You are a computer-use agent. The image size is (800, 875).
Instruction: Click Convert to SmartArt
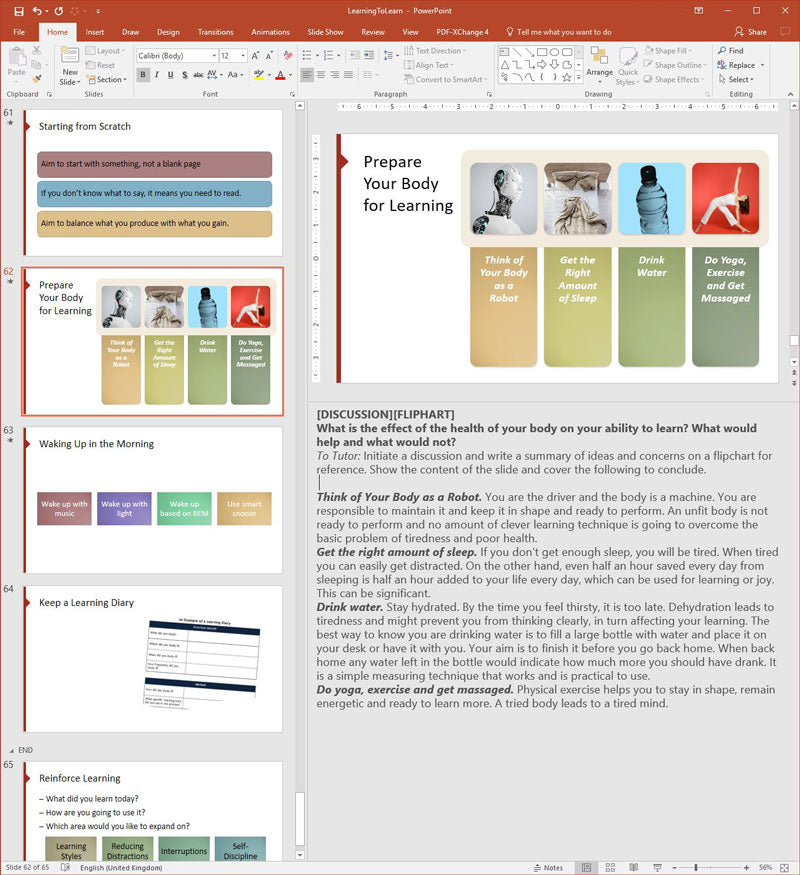(445, 80)
